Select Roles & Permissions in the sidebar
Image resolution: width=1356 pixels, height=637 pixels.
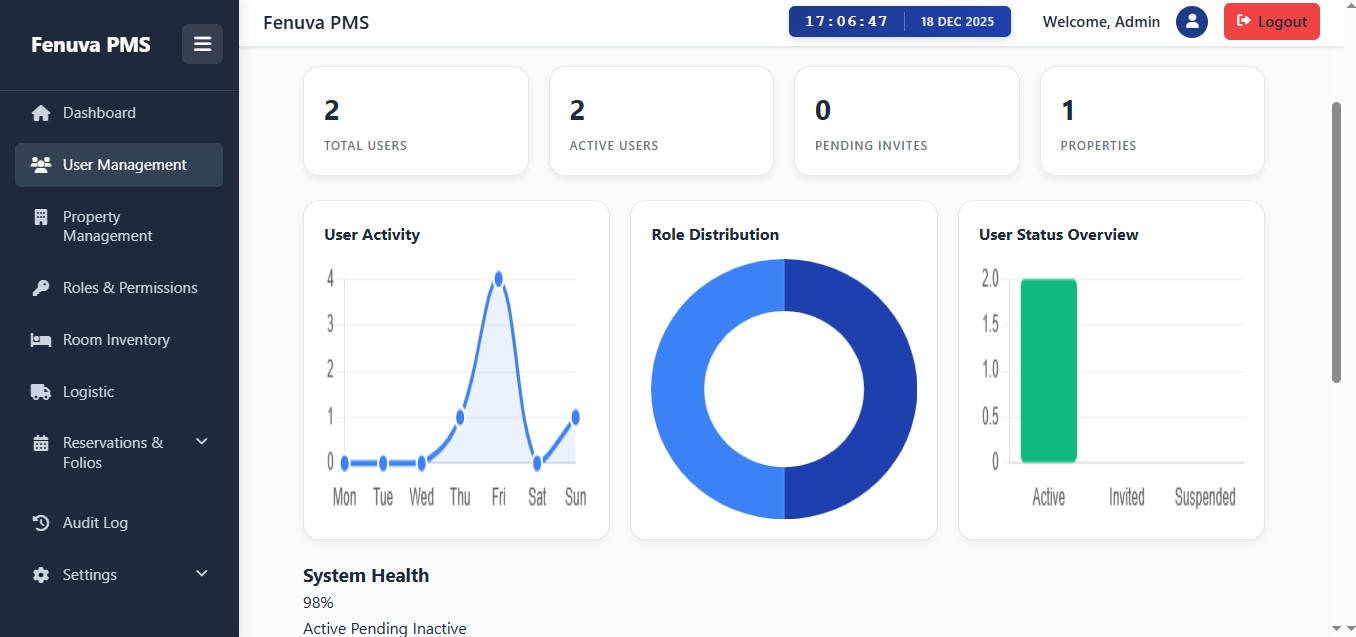(x=128, y=287)
